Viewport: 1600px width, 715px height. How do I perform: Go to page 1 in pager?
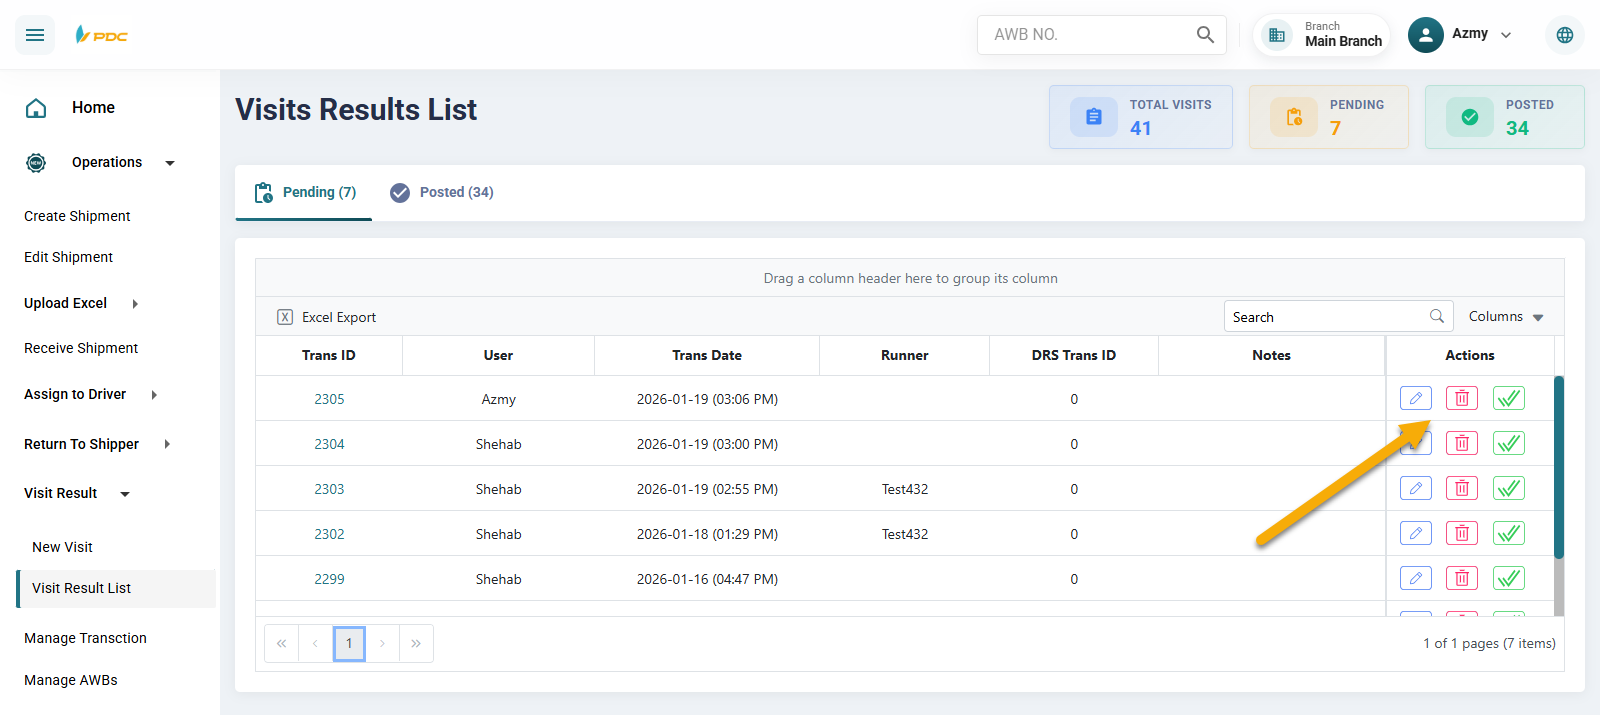(x=349, y=643)
